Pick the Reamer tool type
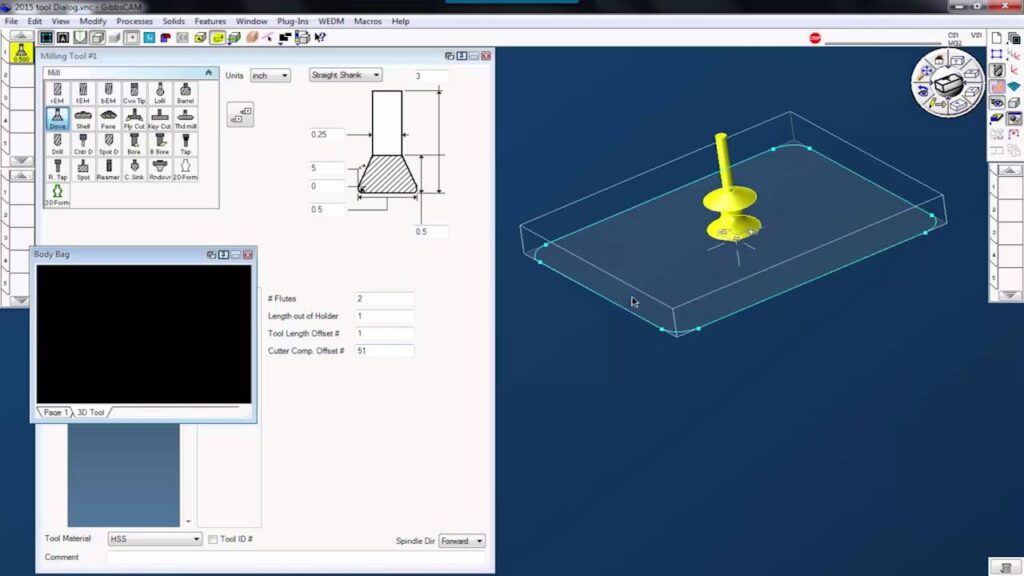 (108, 170)
